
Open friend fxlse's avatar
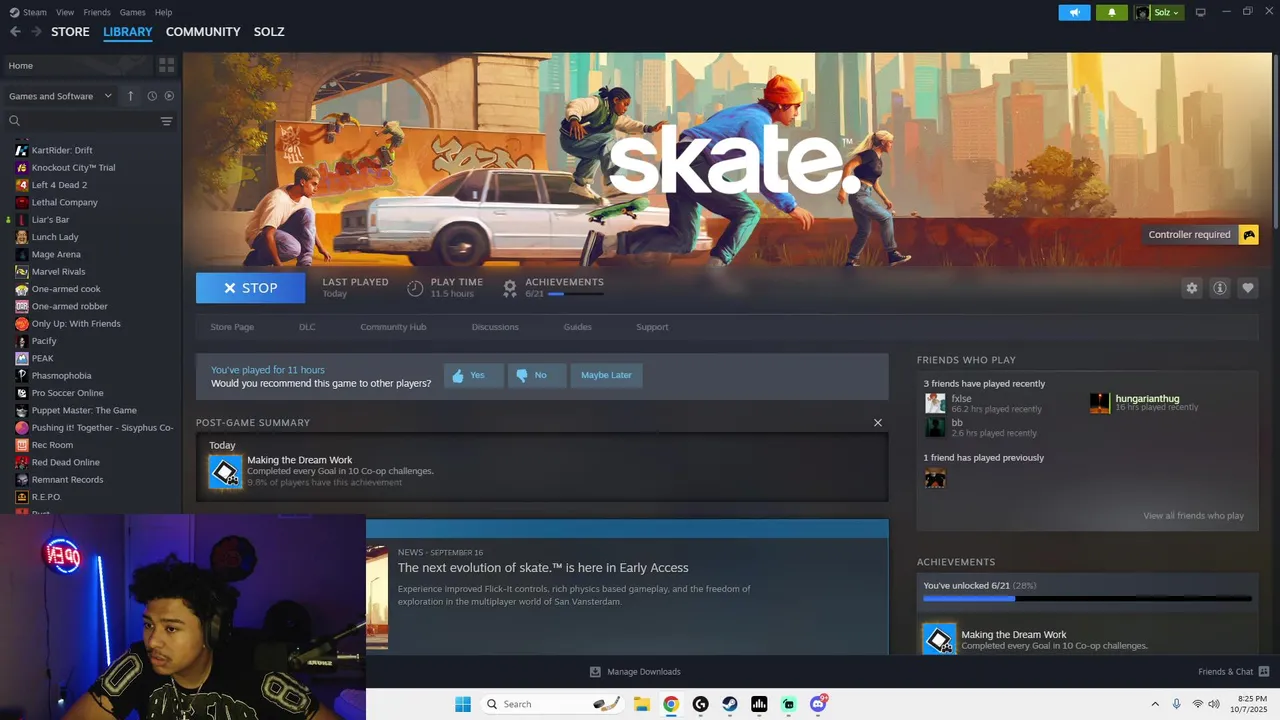pyautogui.click(x=935, y=403)
